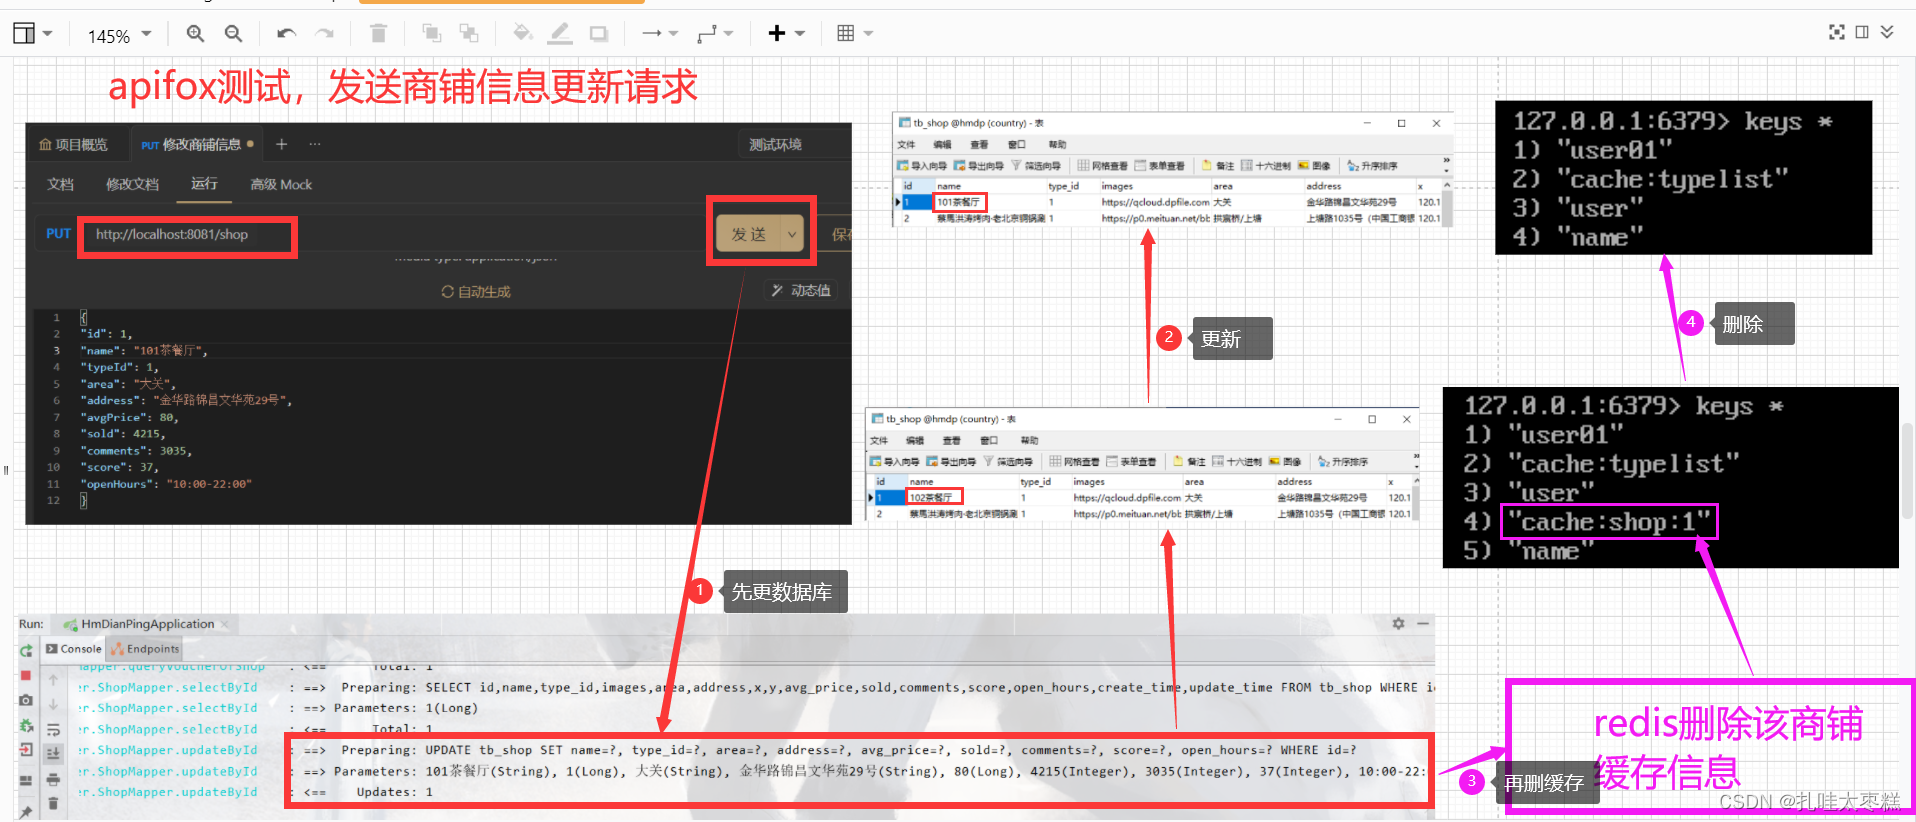Click 导入向导 in upper tb_shop toolbar
The width and height of the screenshot is (1916, 822).
[922, 166]
